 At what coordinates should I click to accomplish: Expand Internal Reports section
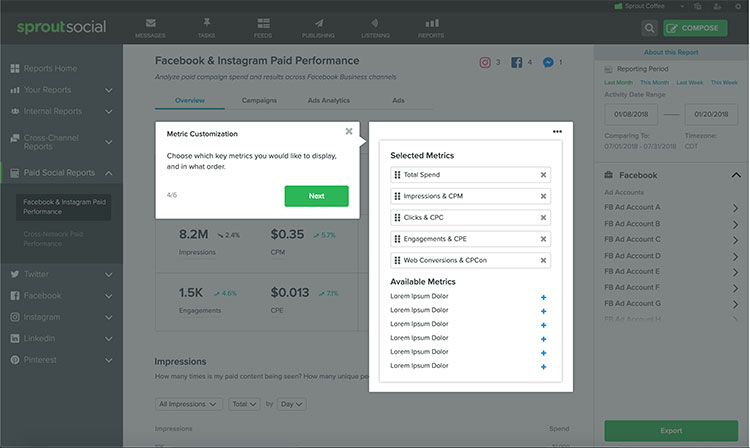tap(109, 111)
